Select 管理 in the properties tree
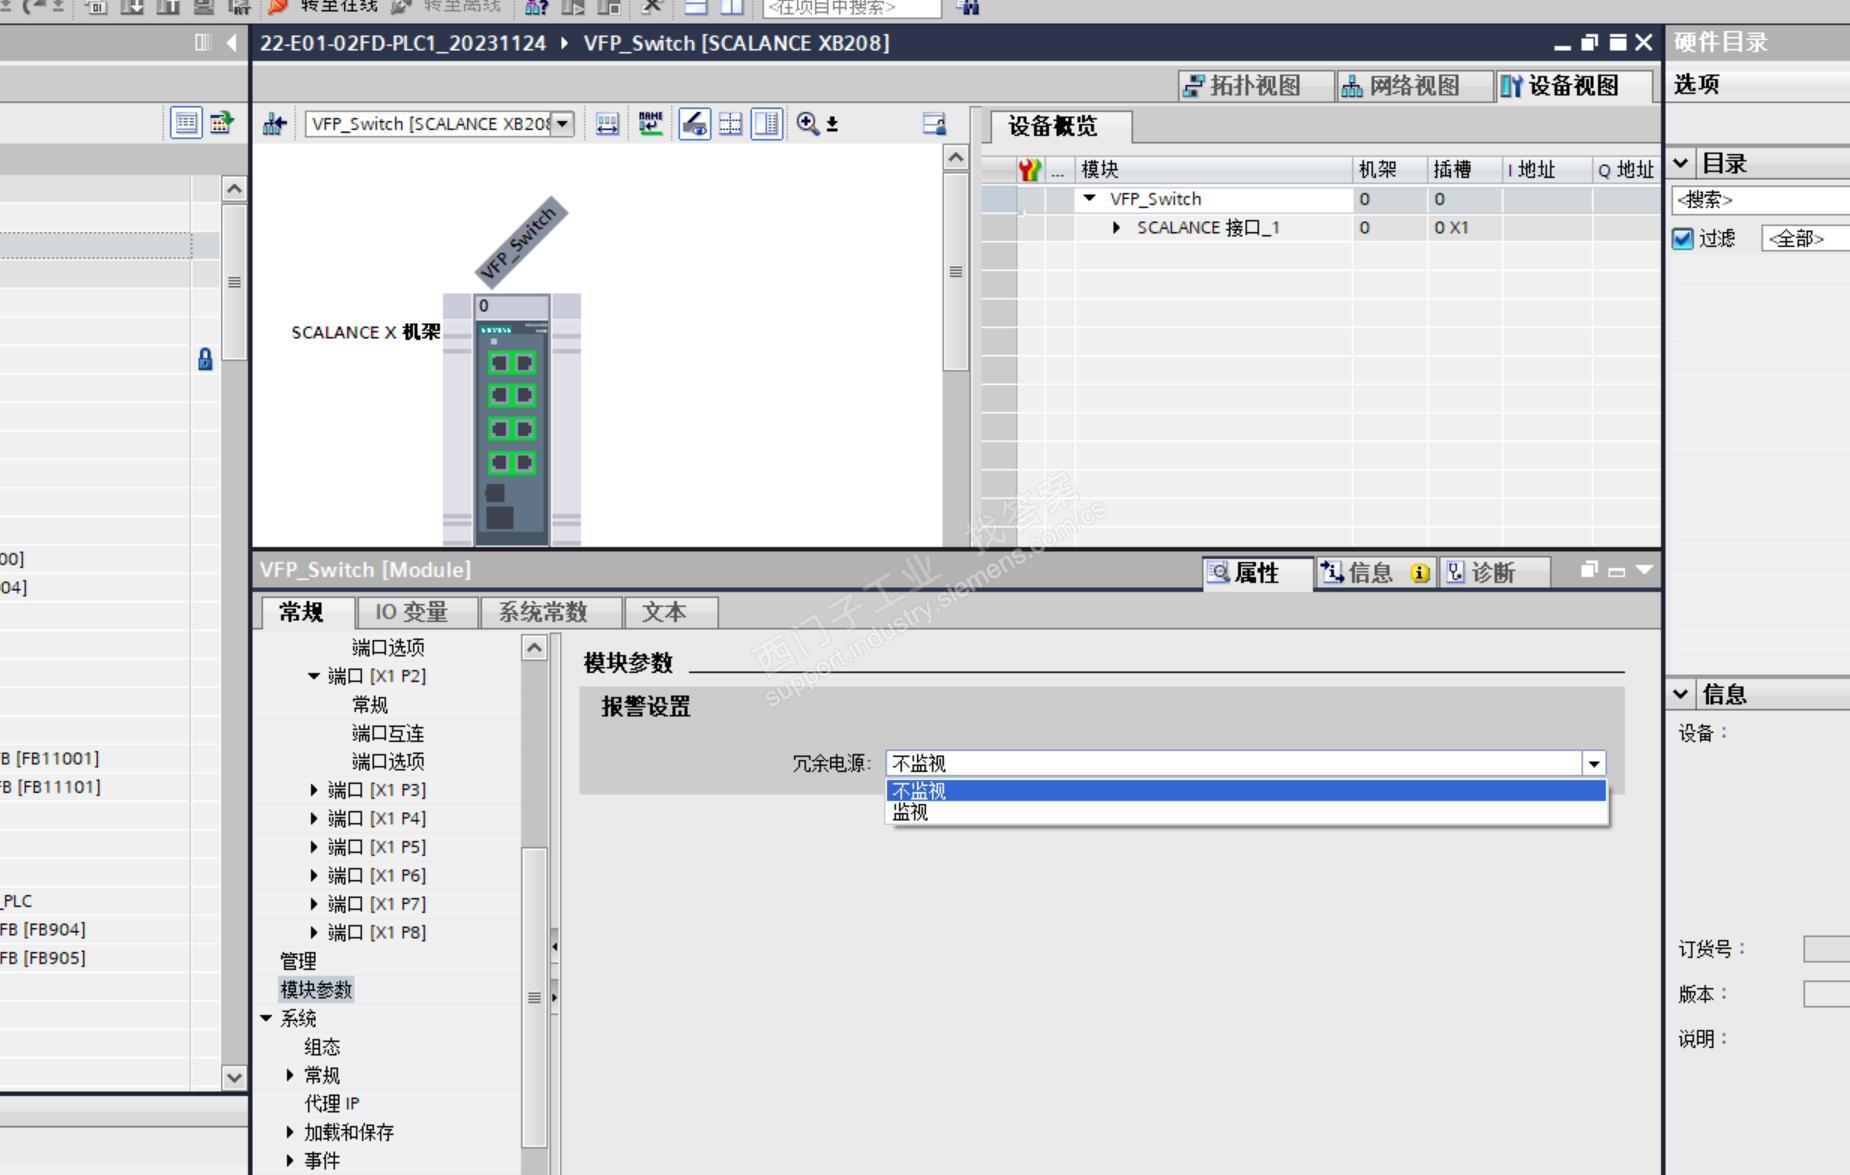Screen dimensions: 1850x1175 pos(298,961)
